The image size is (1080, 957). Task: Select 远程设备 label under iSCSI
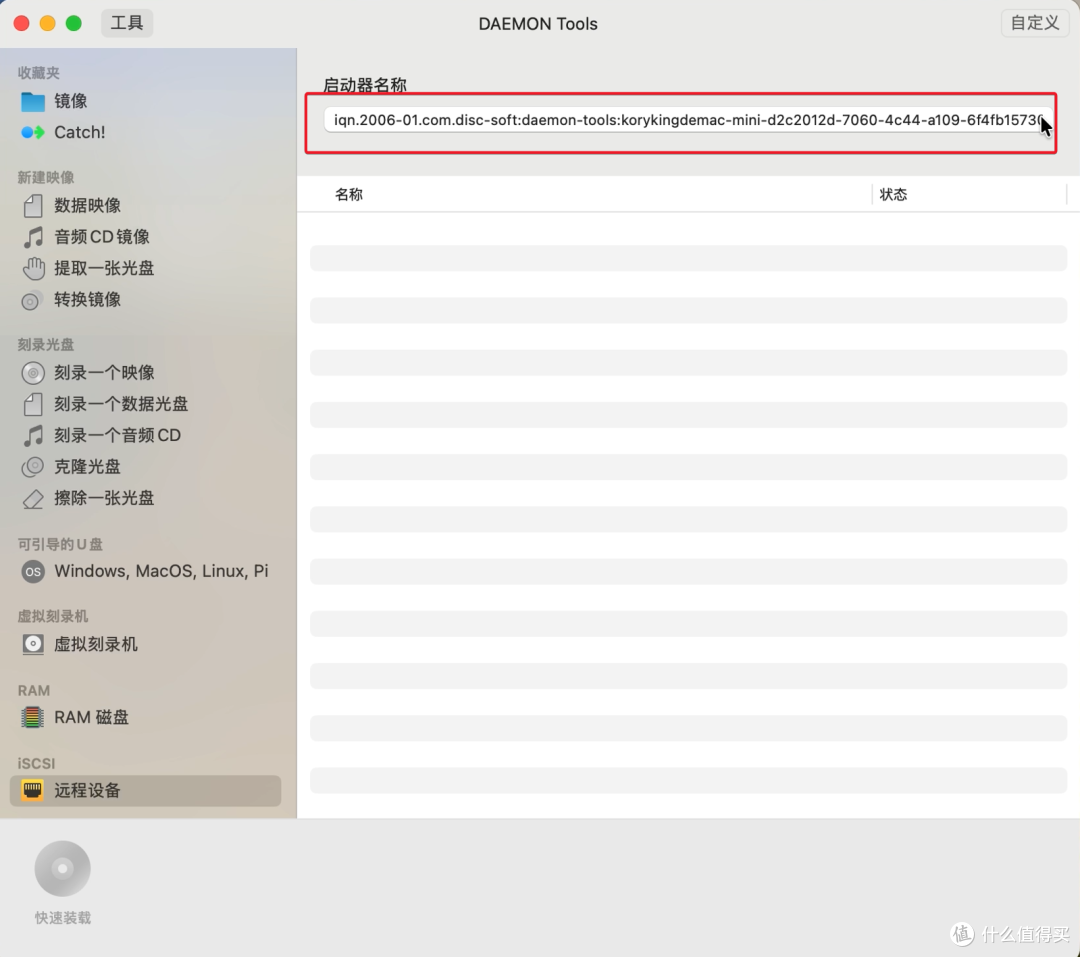pos(87,790)
